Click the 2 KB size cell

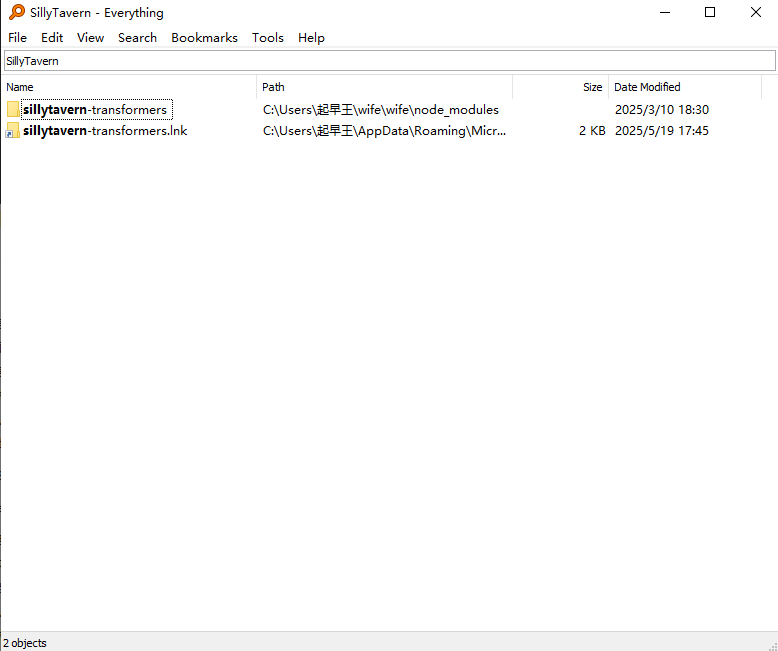coord(592,131)
